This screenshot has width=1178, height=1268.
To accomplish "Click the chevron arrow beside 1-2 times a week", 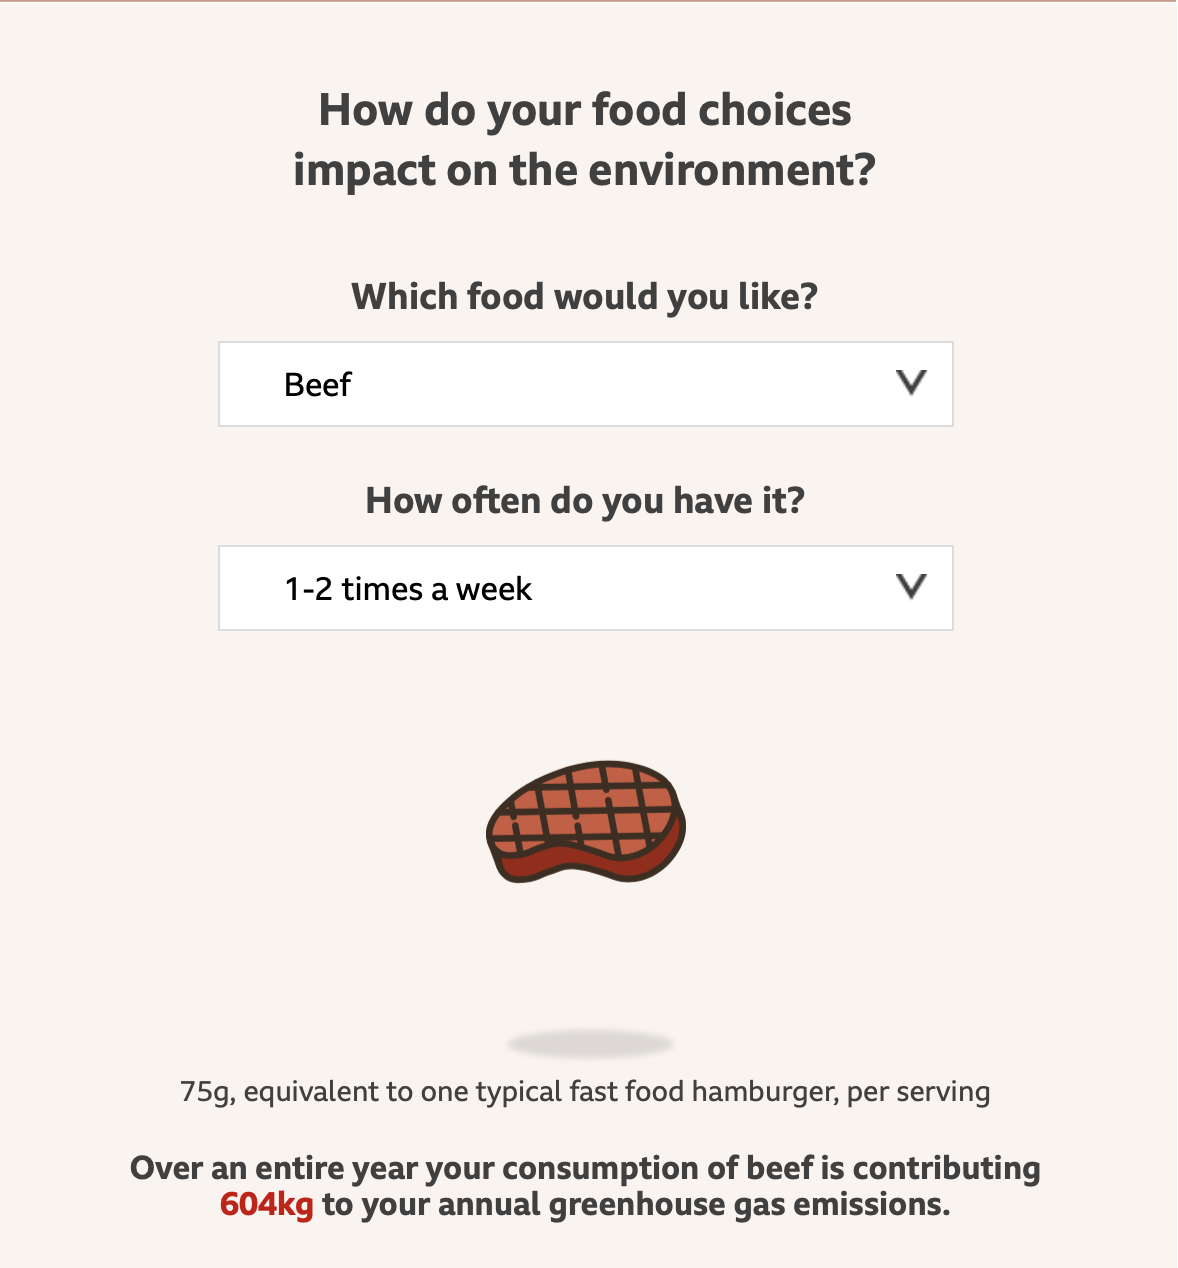I will 911,587.
